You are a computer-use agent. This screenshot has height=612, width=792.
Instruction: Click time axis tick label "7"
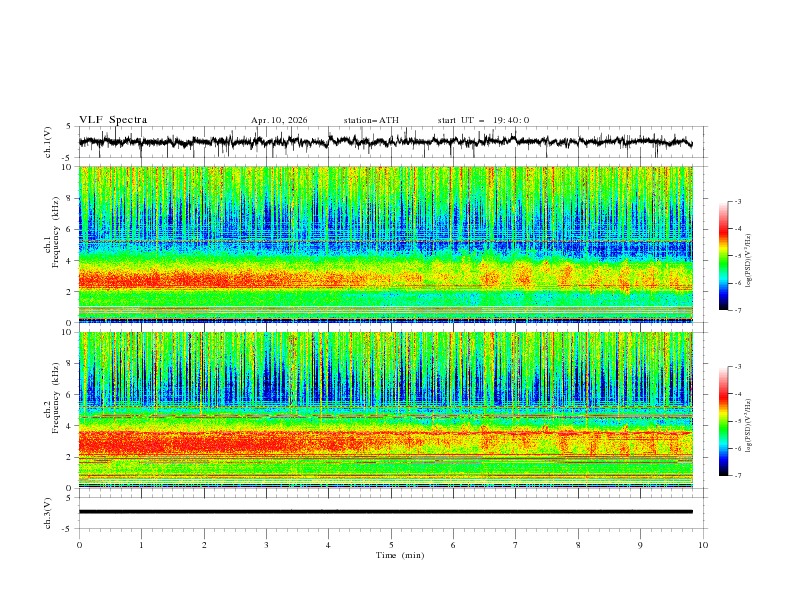pyautogui.click(x=516, y=545)
